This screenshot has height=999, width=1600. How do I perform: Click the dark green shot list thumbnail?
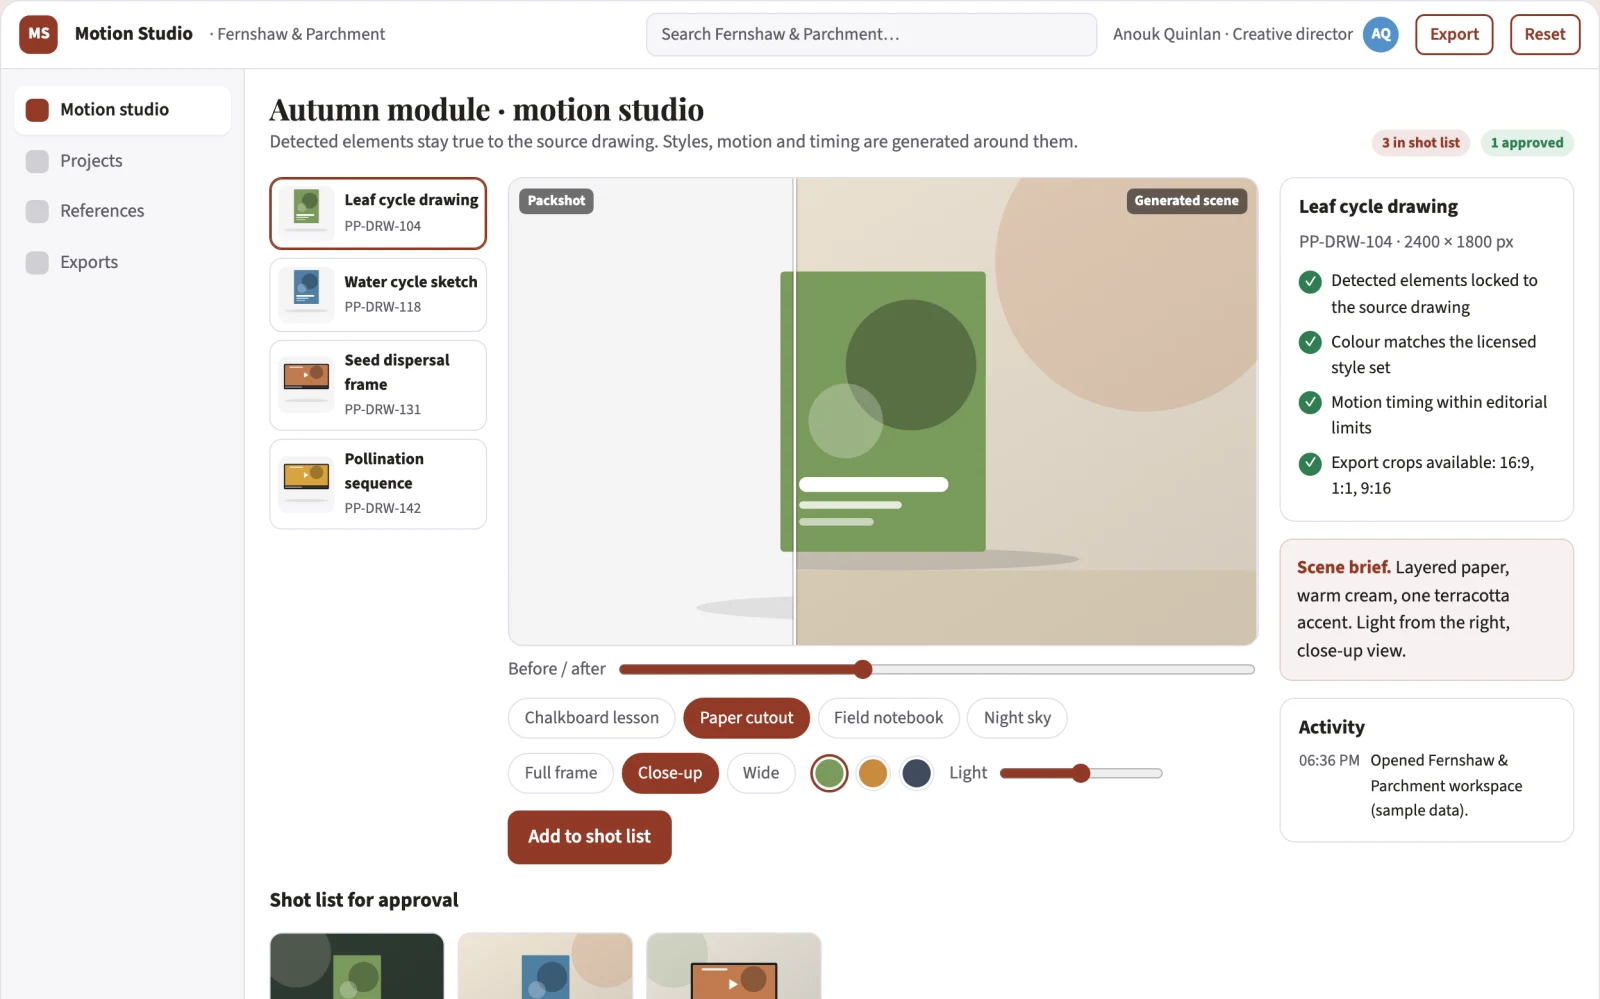pyautogui.click(x=357, y=966)
